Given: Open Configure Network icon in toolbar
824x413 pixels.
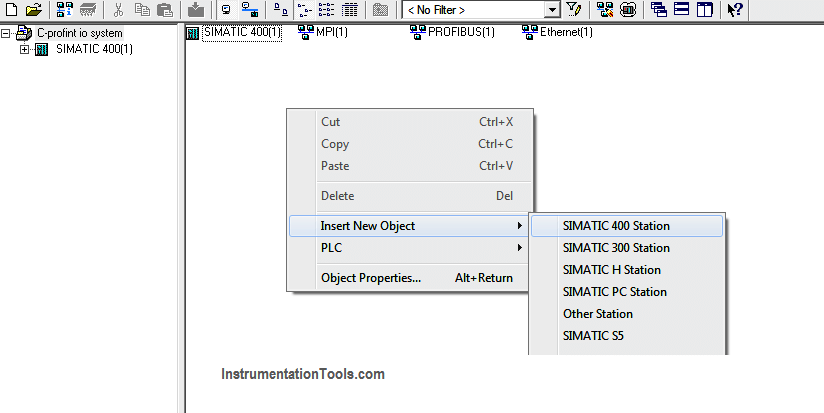Looking at the screenshot, I should pyautogui.click(x=604, y=9).
